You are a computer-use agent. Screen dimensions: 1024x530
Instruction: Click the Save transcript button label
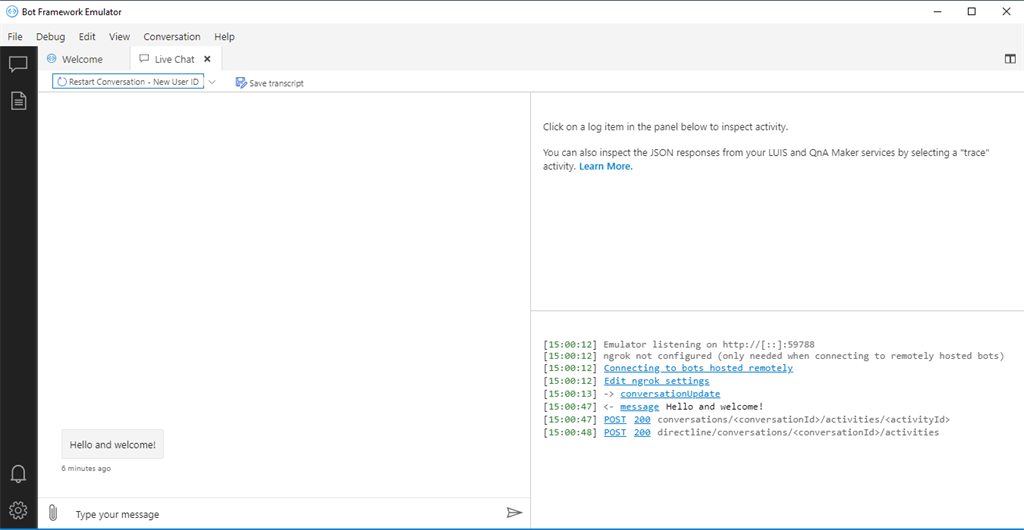[x=276, y=84]
